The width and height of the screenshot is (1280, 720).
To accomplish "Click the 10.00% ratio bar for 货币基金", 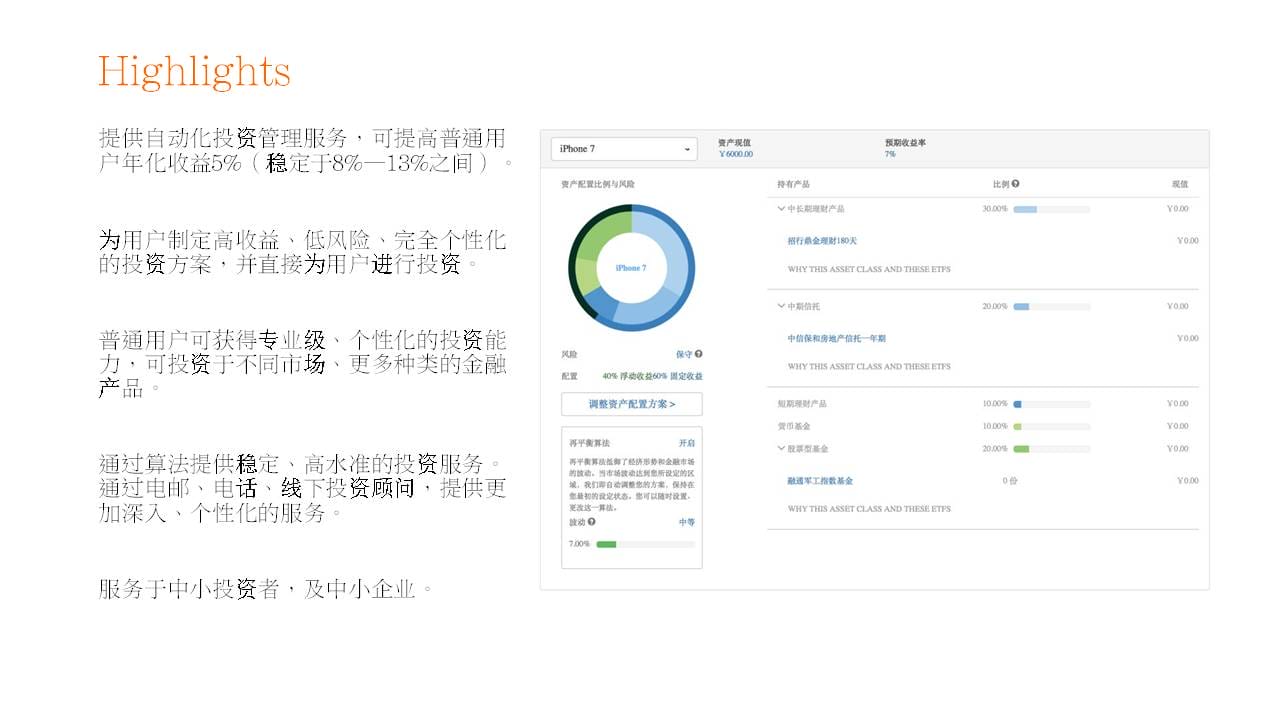I will pyautogui.click(x=1051, y=426).
